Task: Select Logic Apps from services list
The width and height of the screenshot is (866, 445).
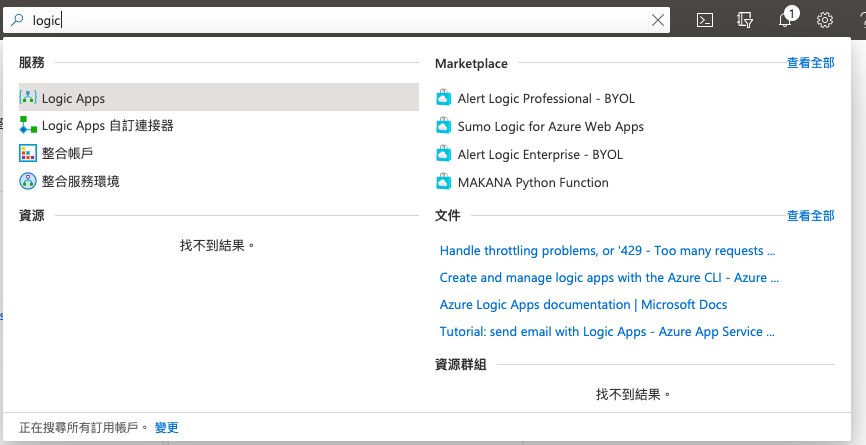Action: tap(73, 98)
